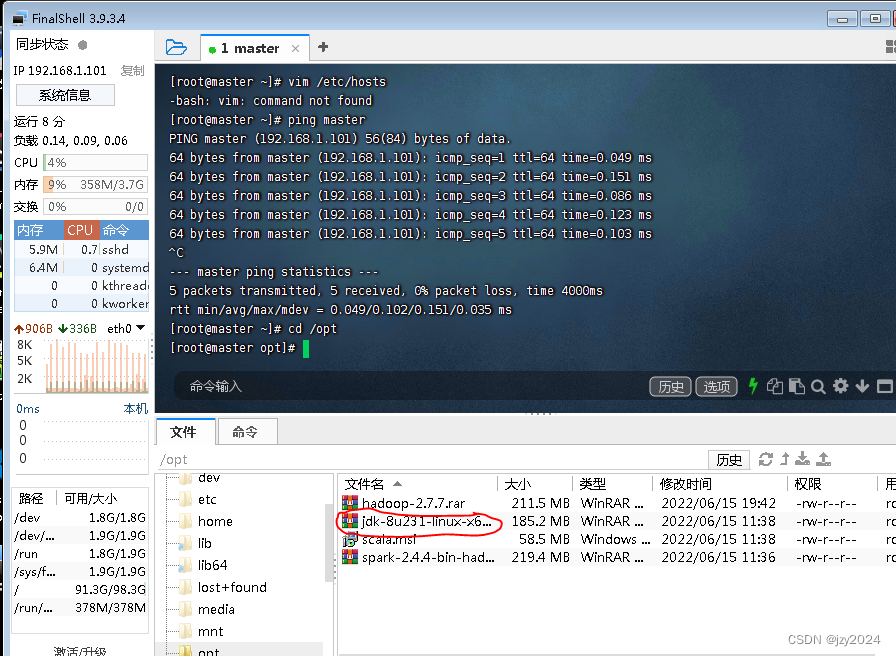Sort processes by 命令 column

(x=124, y=230)
